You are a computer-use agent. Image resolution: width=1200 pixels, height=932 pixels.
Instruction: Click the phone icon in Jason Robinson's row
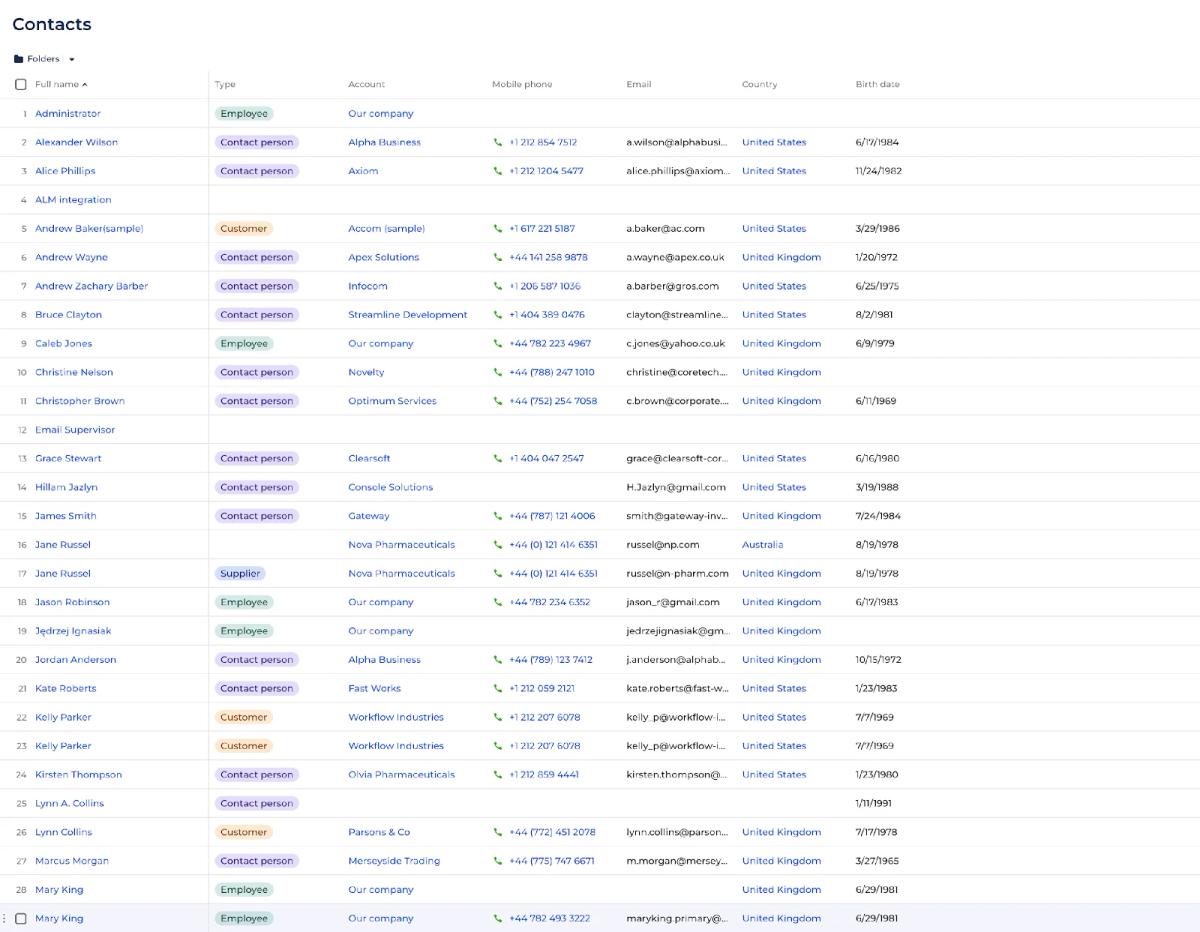coord(498,602)
